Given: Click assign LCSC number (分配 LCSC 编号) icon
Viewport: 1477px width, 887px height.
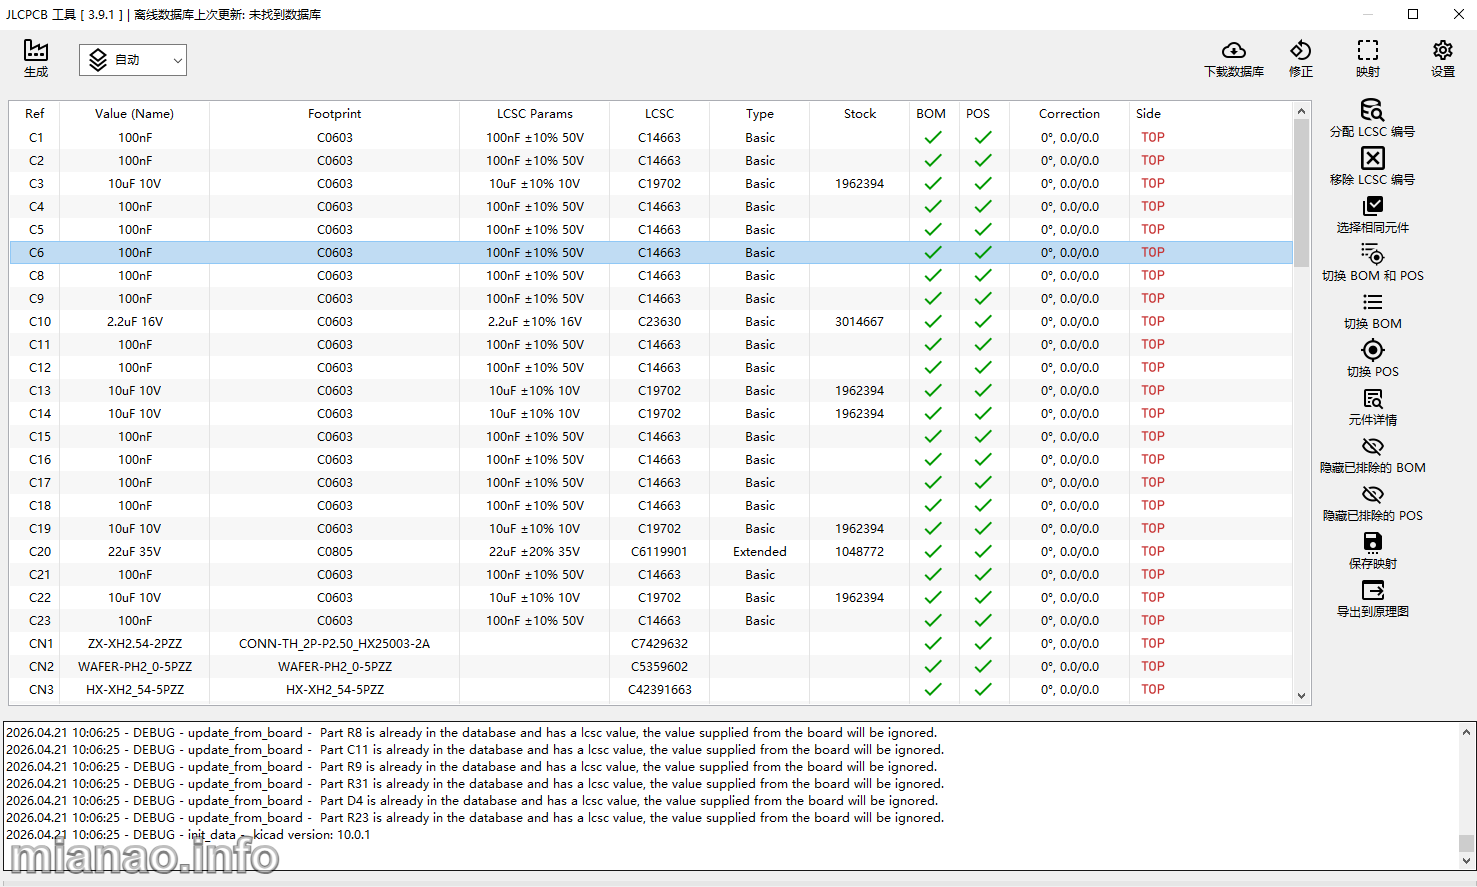Looking at the screenshot, I should [1372, 110].
